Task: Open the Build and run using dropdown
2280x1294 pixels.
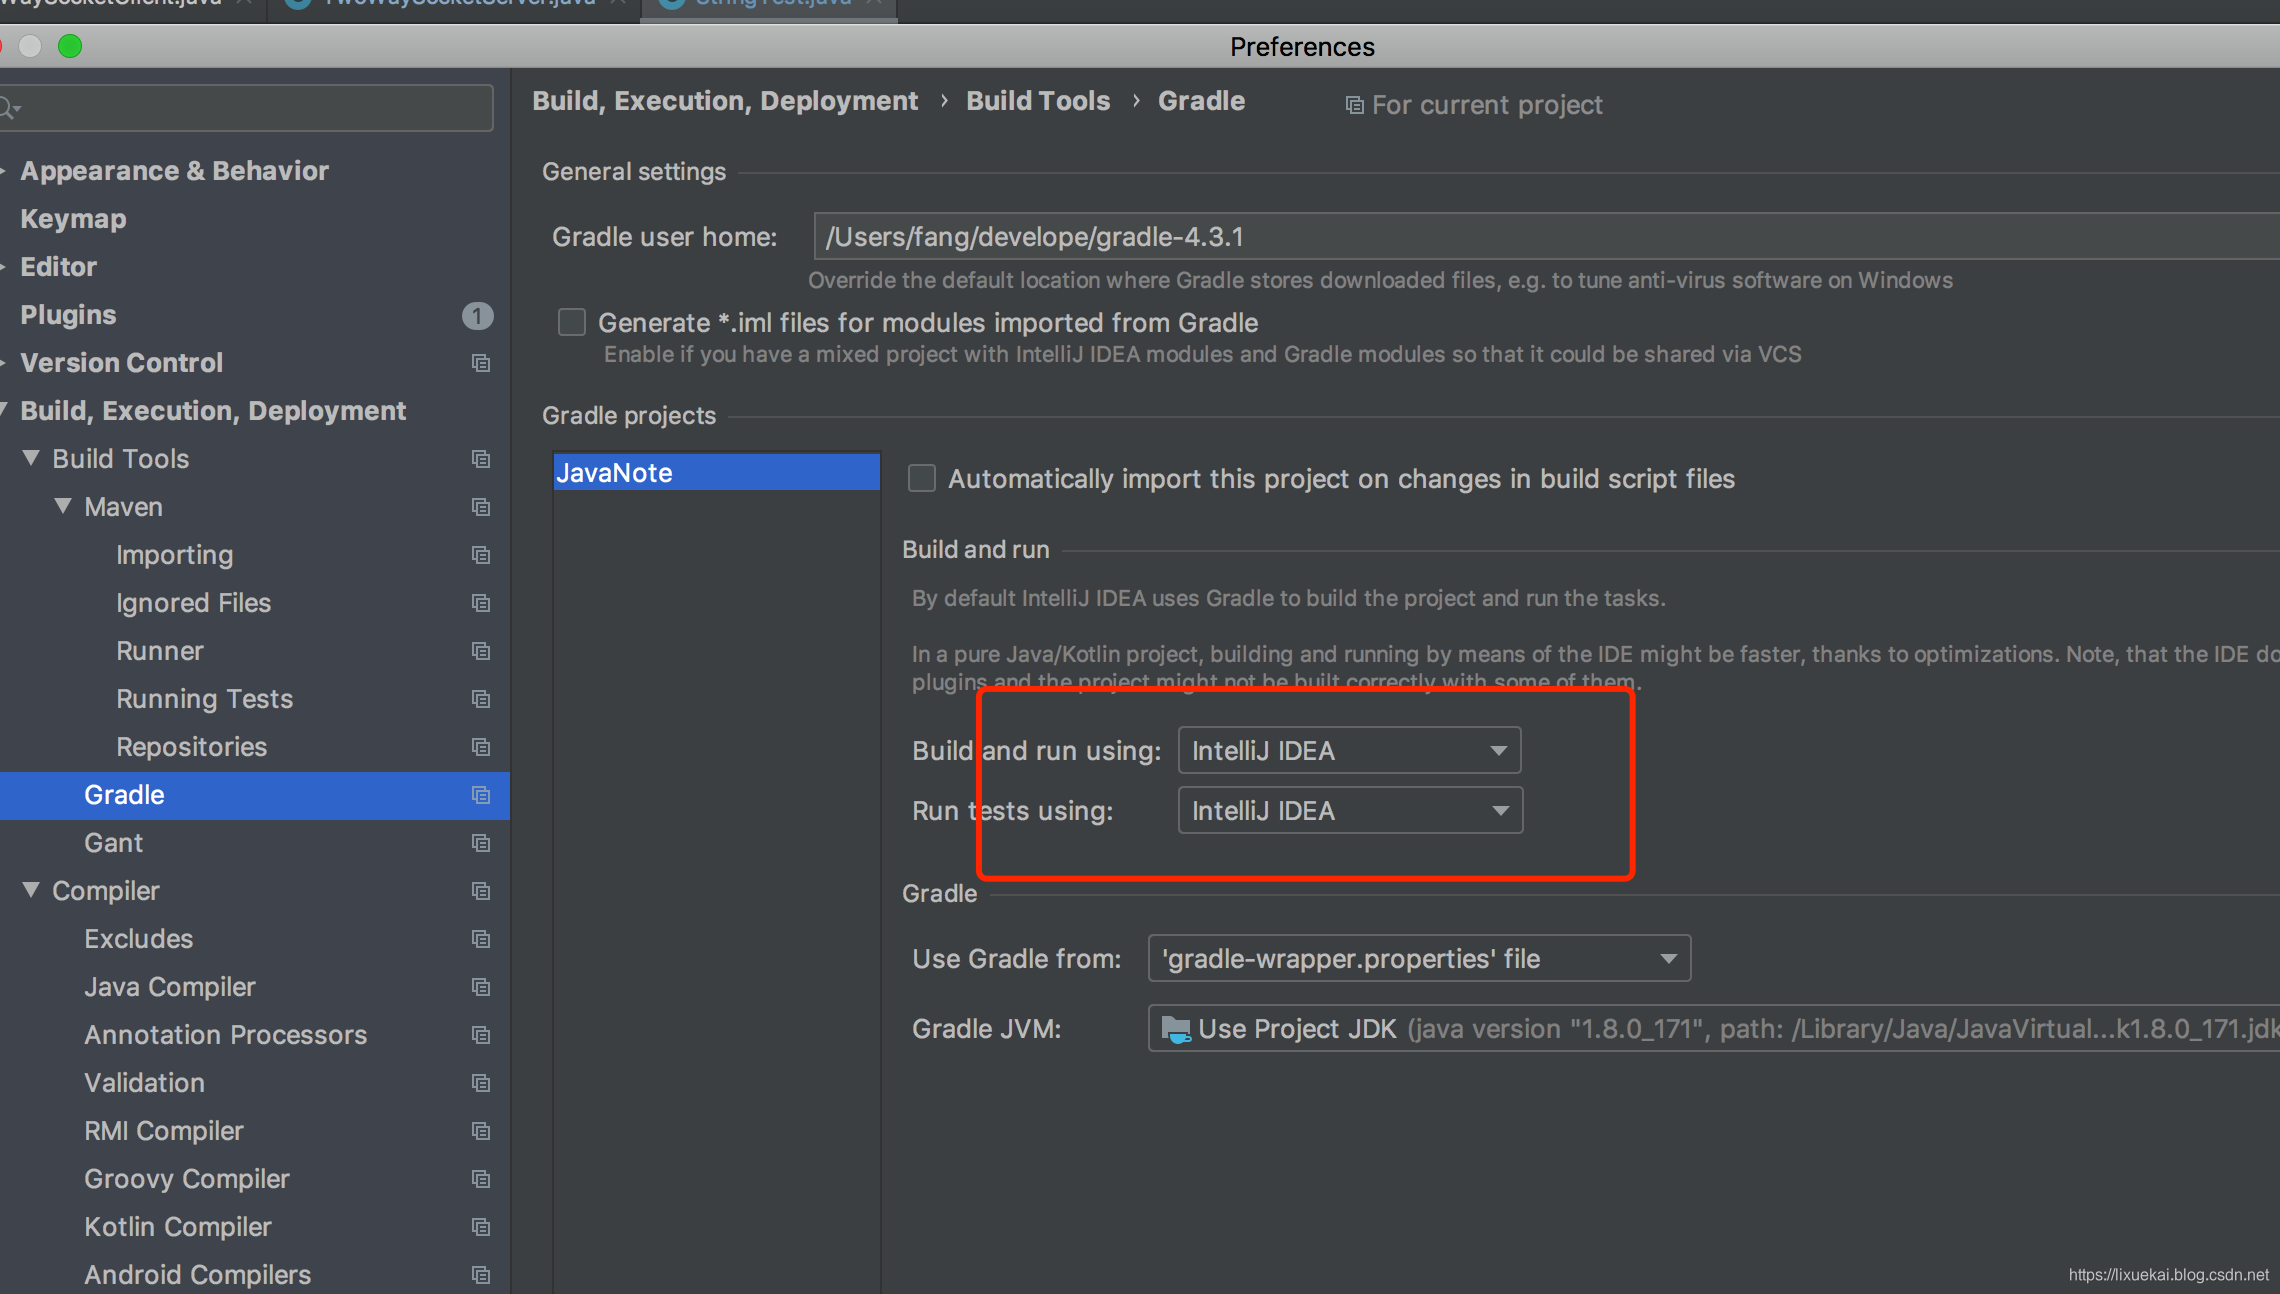Action: [1349, 750]
